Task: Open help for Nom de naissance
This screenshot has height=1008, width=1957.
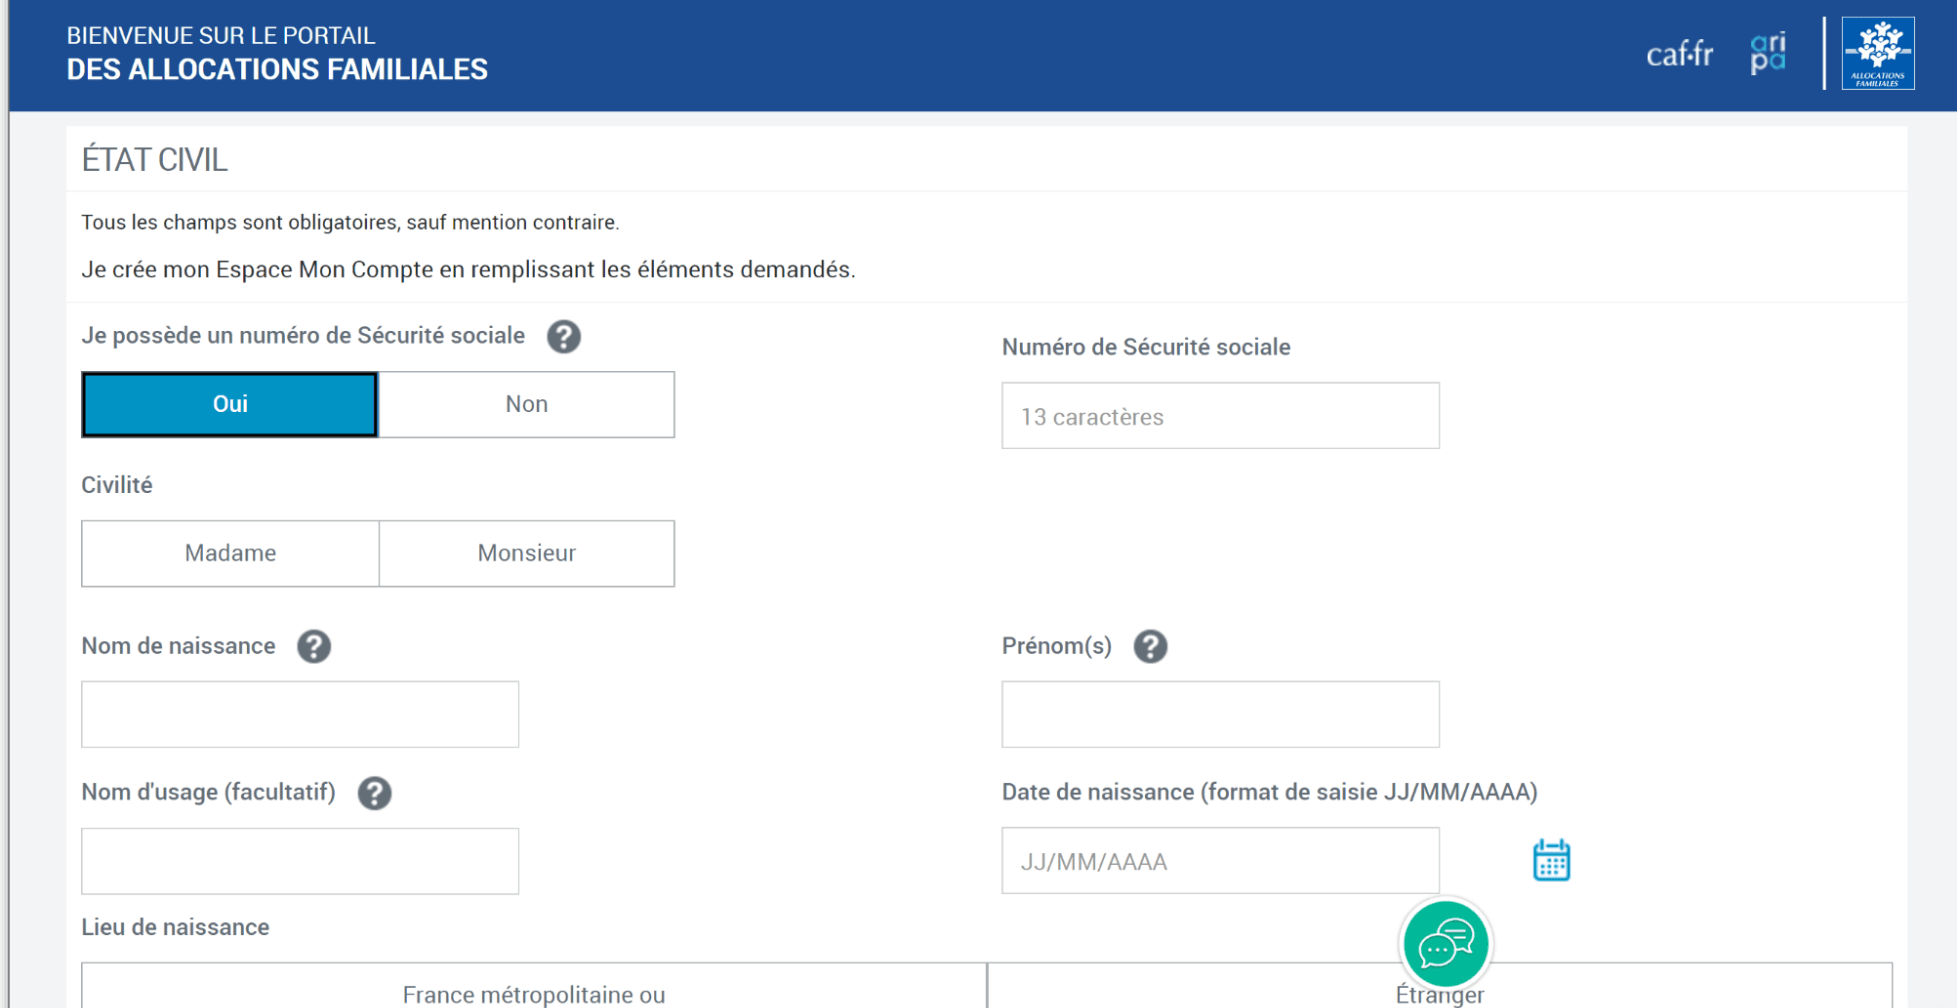Action: click(313, 647)
